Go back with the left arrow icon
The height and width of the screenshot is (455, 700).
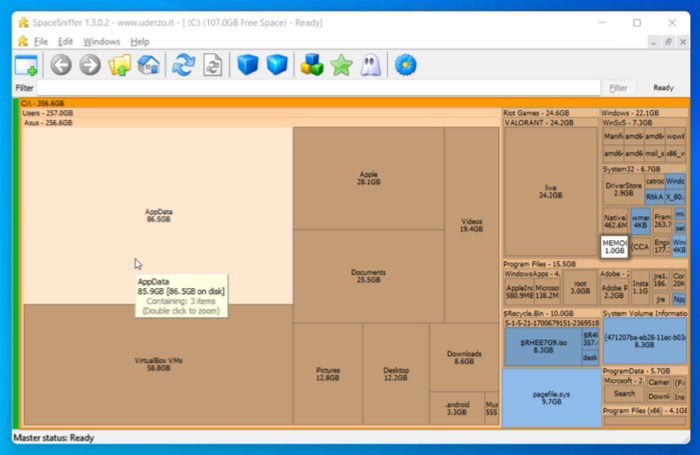pos(61,65)
